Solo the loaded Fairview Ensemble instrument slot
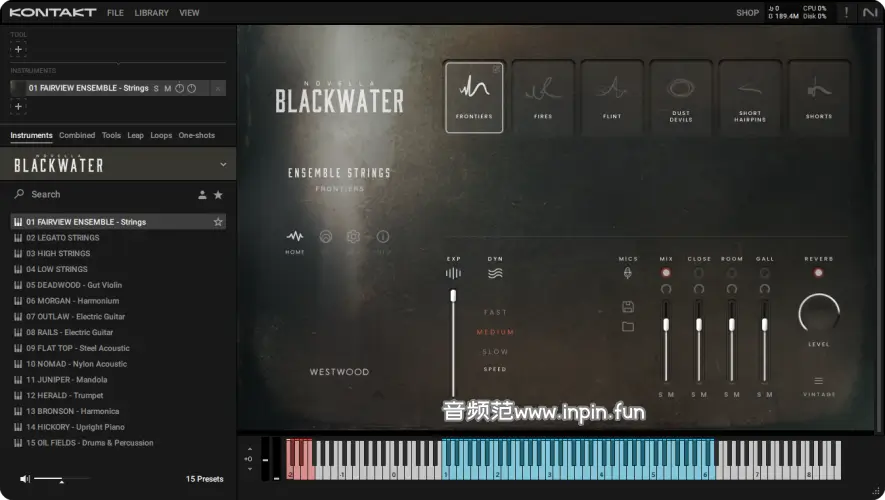 click(156, 89)
